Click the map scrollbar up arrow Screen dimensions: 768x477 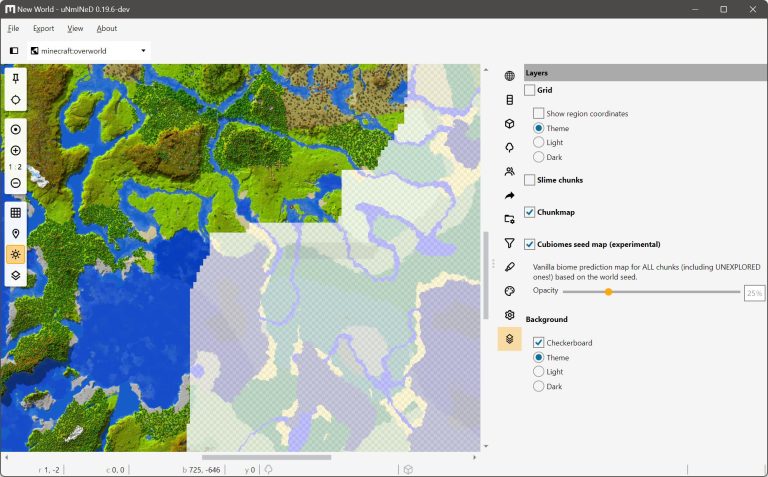[486, 70]
